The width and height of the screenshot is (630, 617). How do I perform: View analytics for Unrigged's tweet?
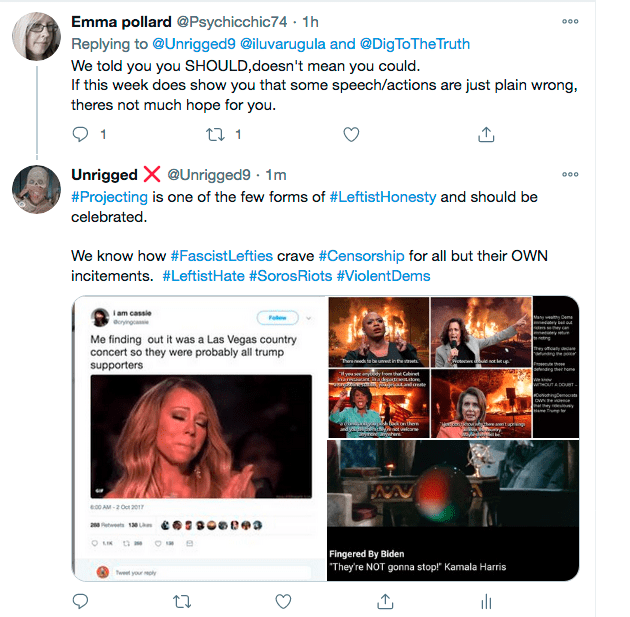pos(486,601)
